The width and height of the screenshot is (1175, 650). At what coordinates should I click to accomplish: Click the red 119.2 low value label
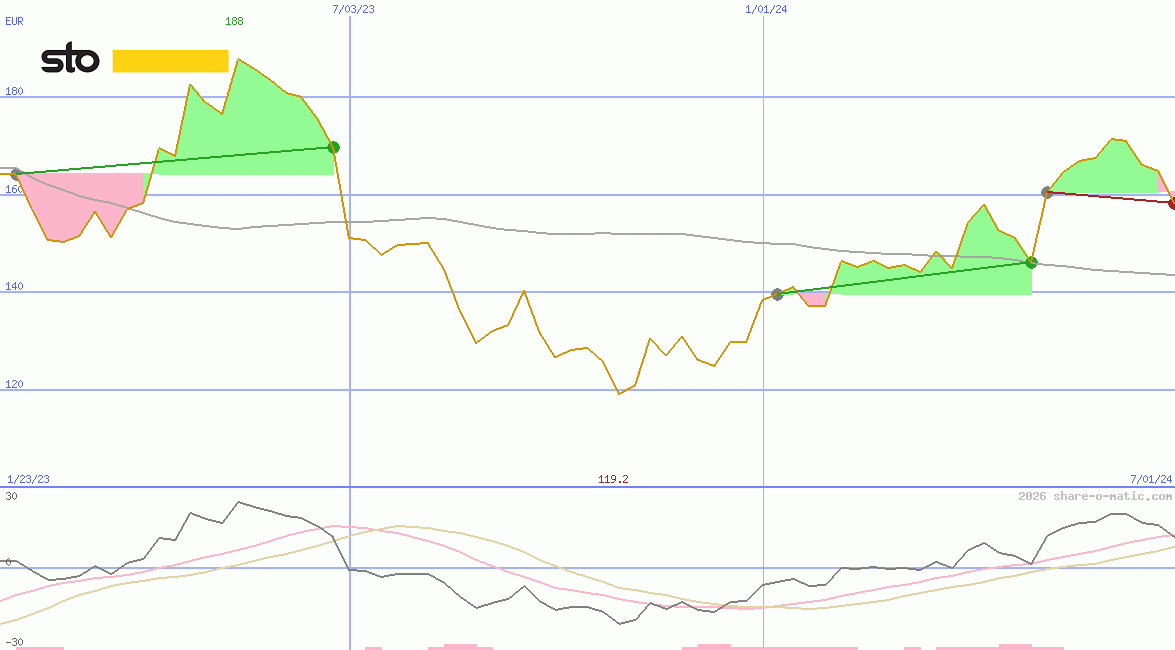[x=613, y=479]
